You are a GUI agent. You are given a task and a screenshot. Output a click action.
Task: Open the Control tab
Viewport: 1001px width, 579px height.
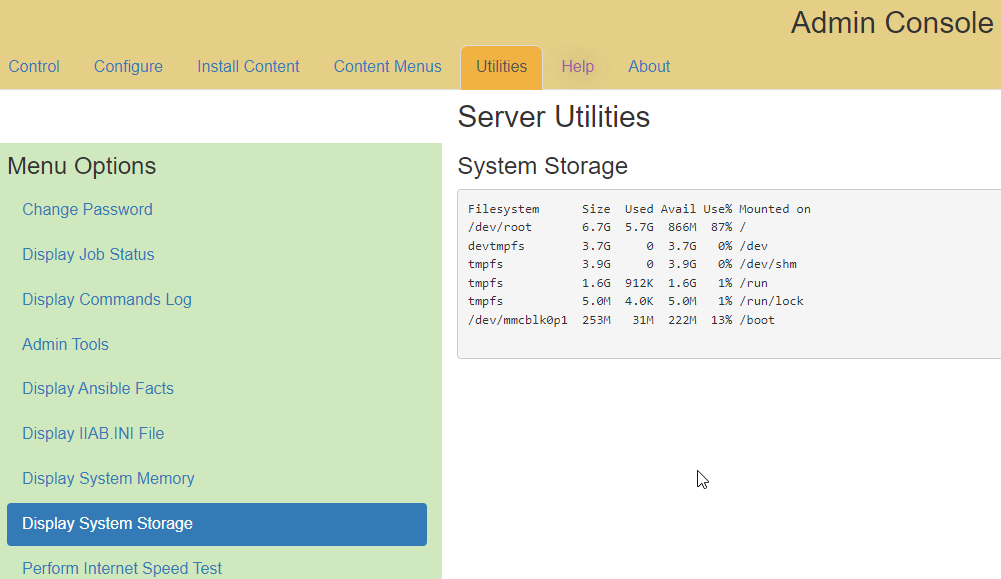tap(34, 66)
